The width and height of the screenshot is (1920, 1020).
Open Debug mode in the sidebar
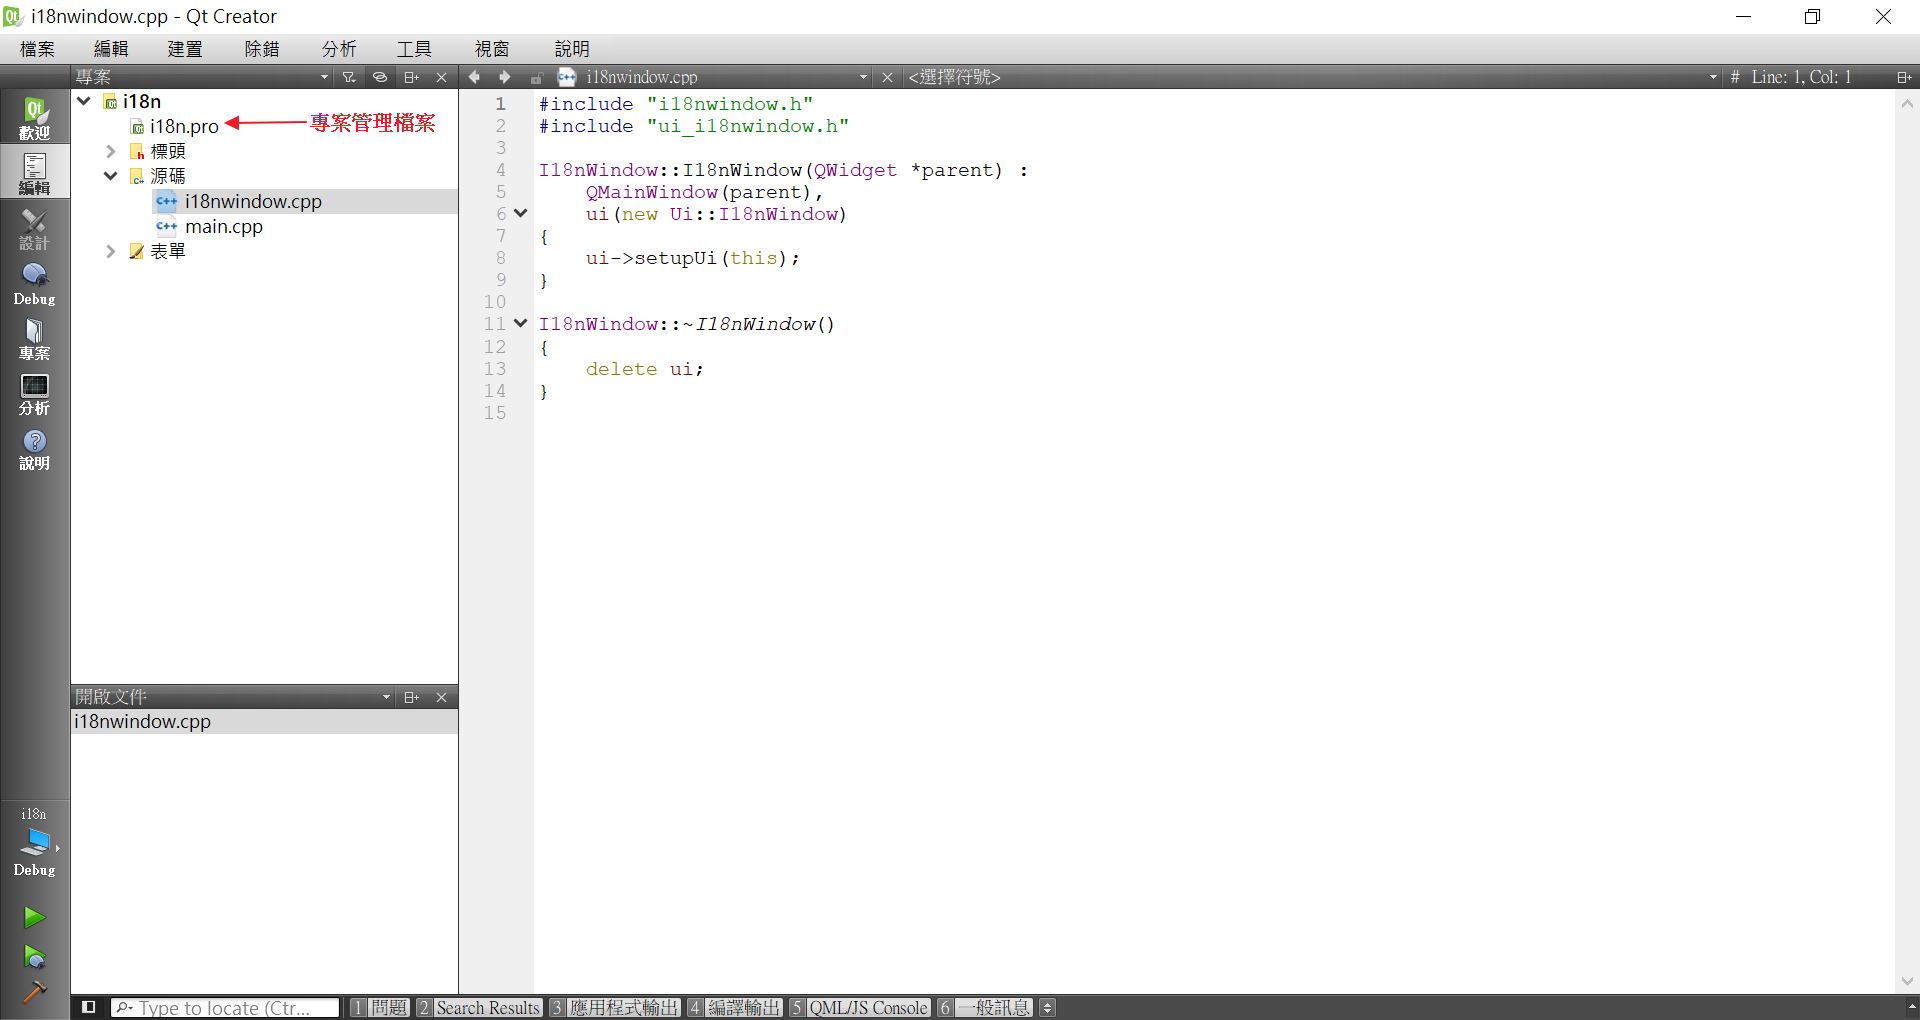point(34,284)
